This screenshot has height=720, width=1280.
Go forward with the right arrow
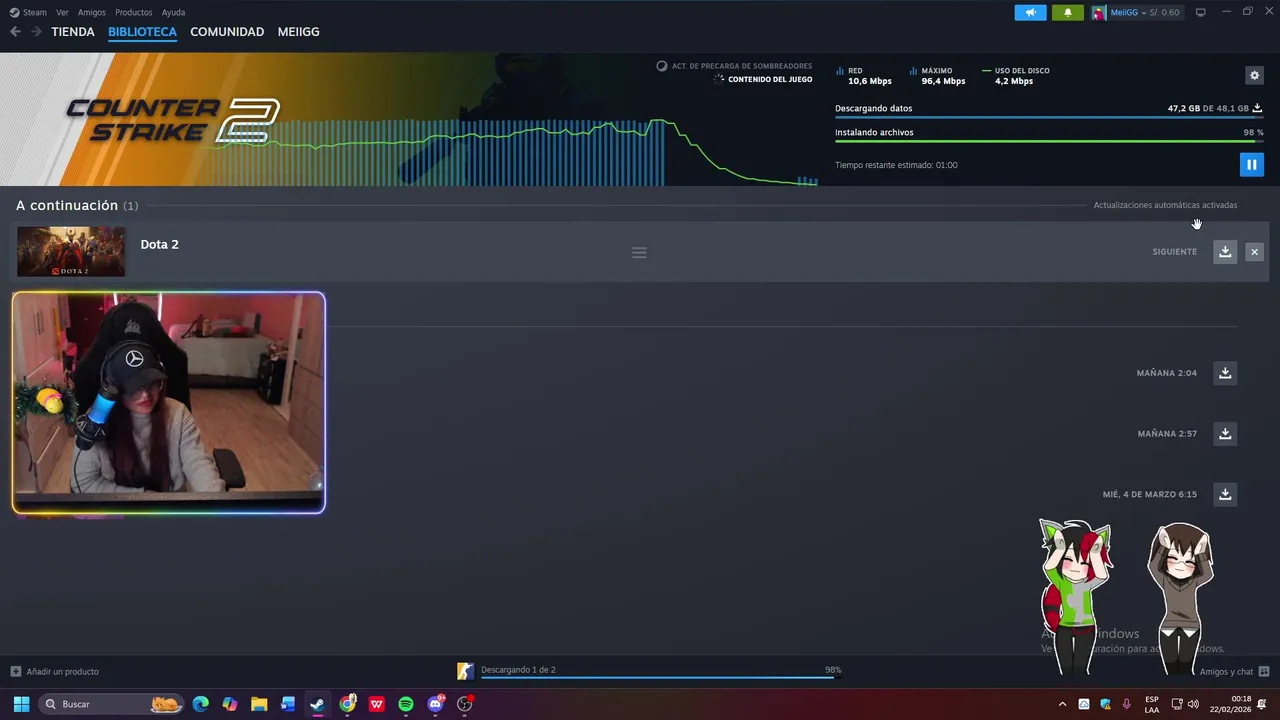(x=36, y=32)
